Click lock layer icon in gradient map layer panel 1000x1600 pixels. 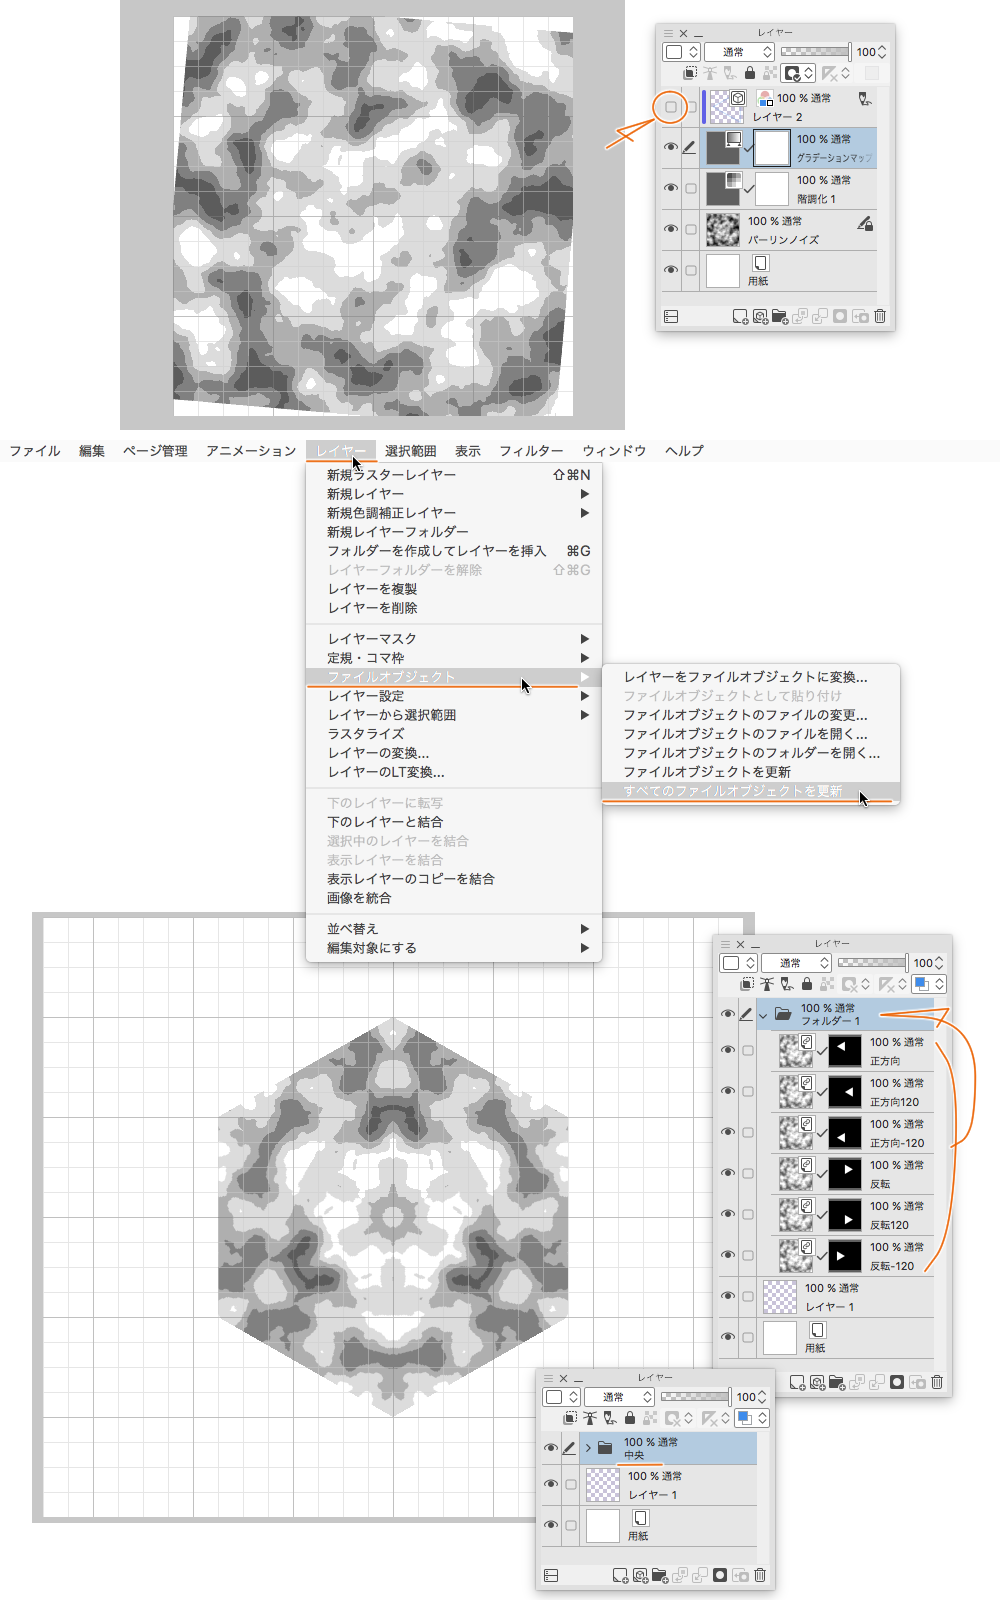click(x=750, y=73)
